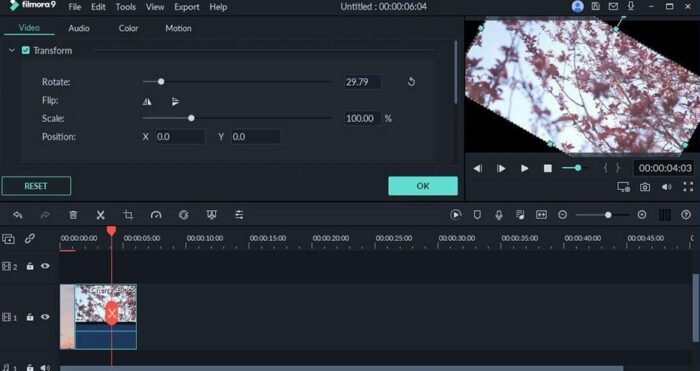The height and width of the screenshot is (371, 700).
Task: Flip the clip vertically
Action: [175, 102]
